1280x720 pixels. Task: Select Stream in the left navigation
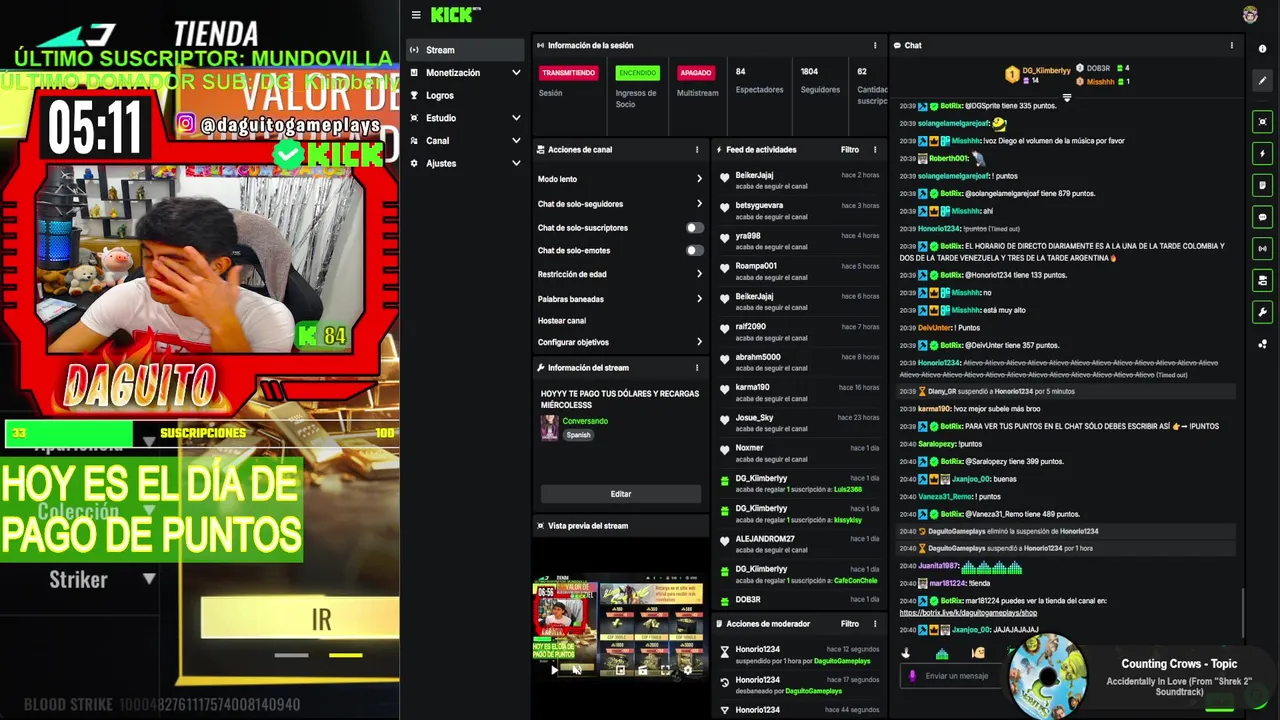pyautogui.click(x=465, y=50)
